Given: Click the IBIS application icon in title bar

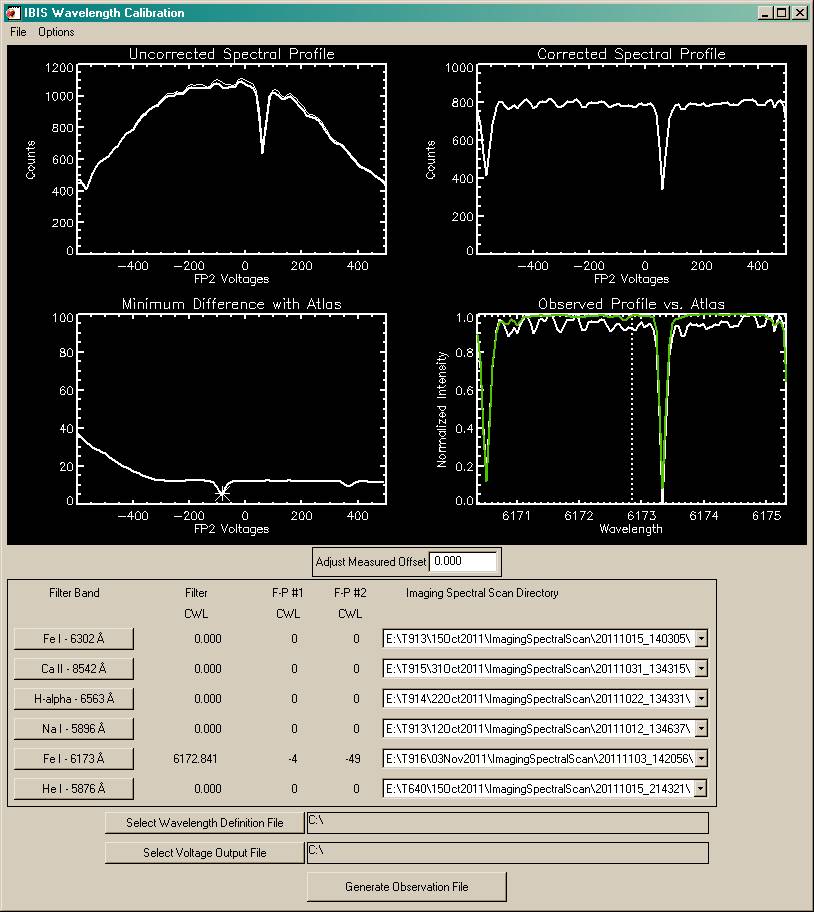Looking at the screenshot, I should click(x=12, y=13).
